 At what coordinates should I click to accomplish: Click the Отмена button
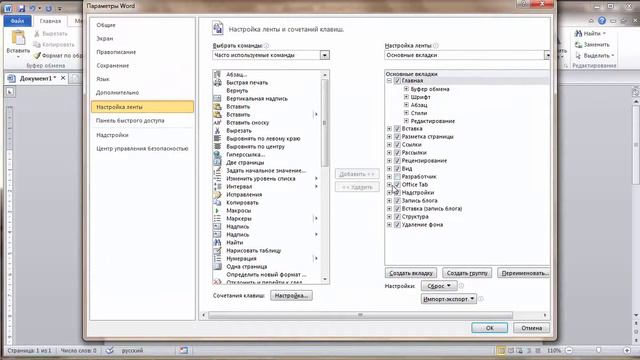click(x=531, y=328)
